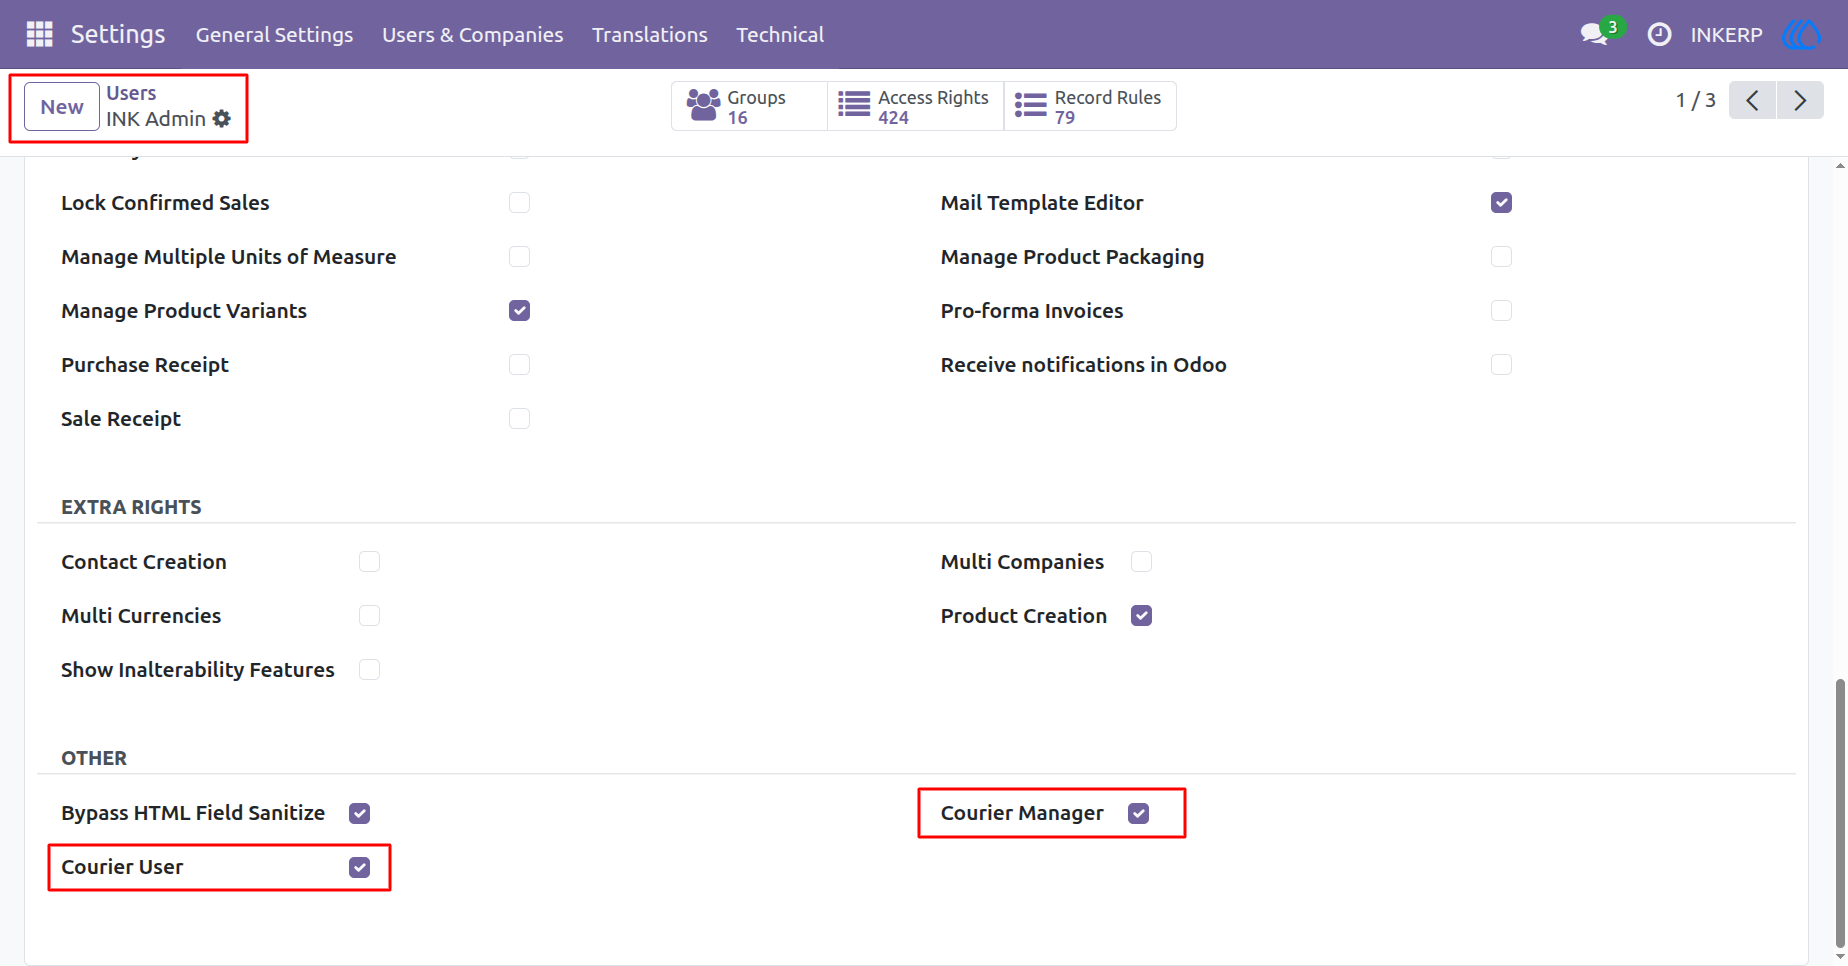Open the Translations menu

pyautogui.click(x=650, y=35)
